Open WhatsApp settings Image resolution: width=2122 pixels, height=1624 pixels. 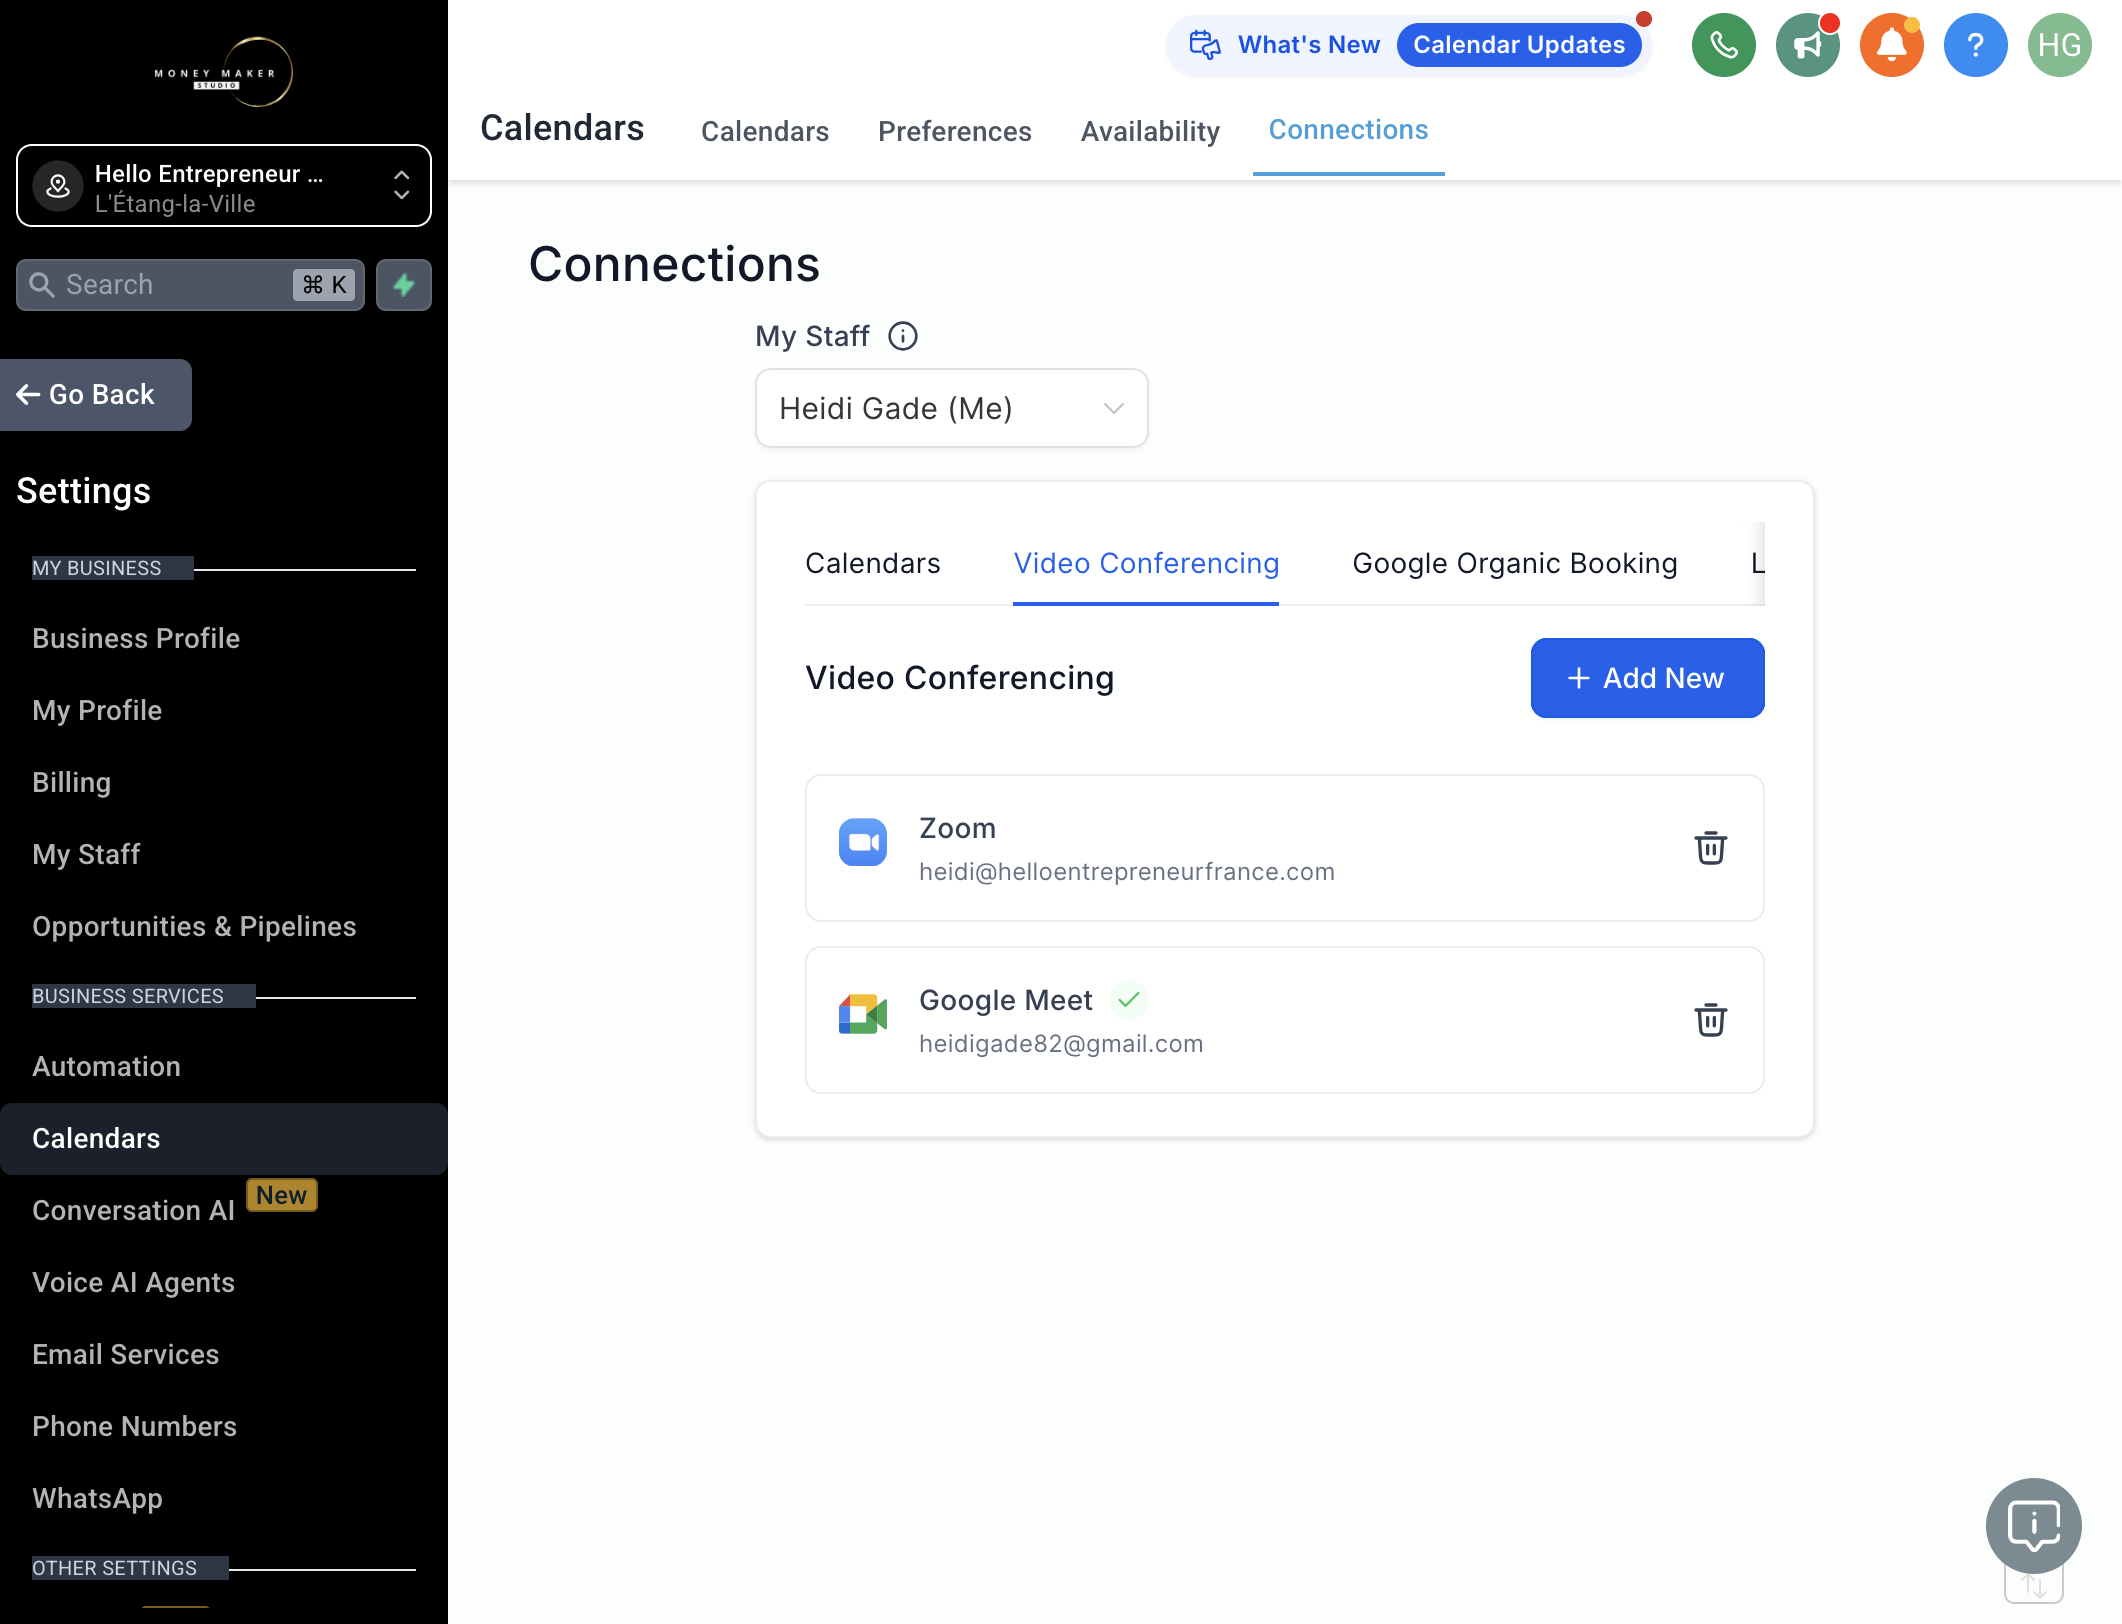coord(97,1499)
